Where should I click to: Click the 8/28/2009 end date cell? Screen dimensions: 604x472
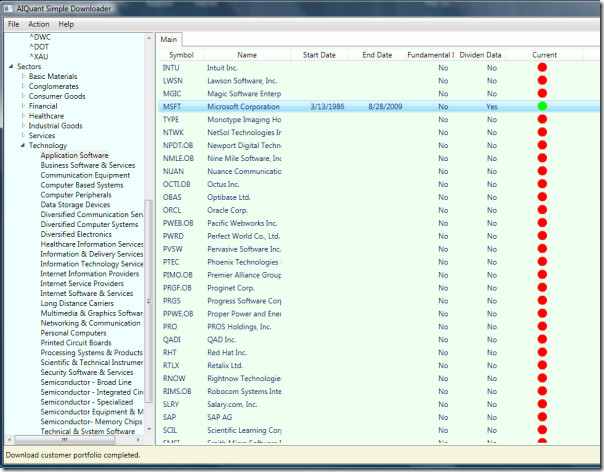(x=385, y=106)
